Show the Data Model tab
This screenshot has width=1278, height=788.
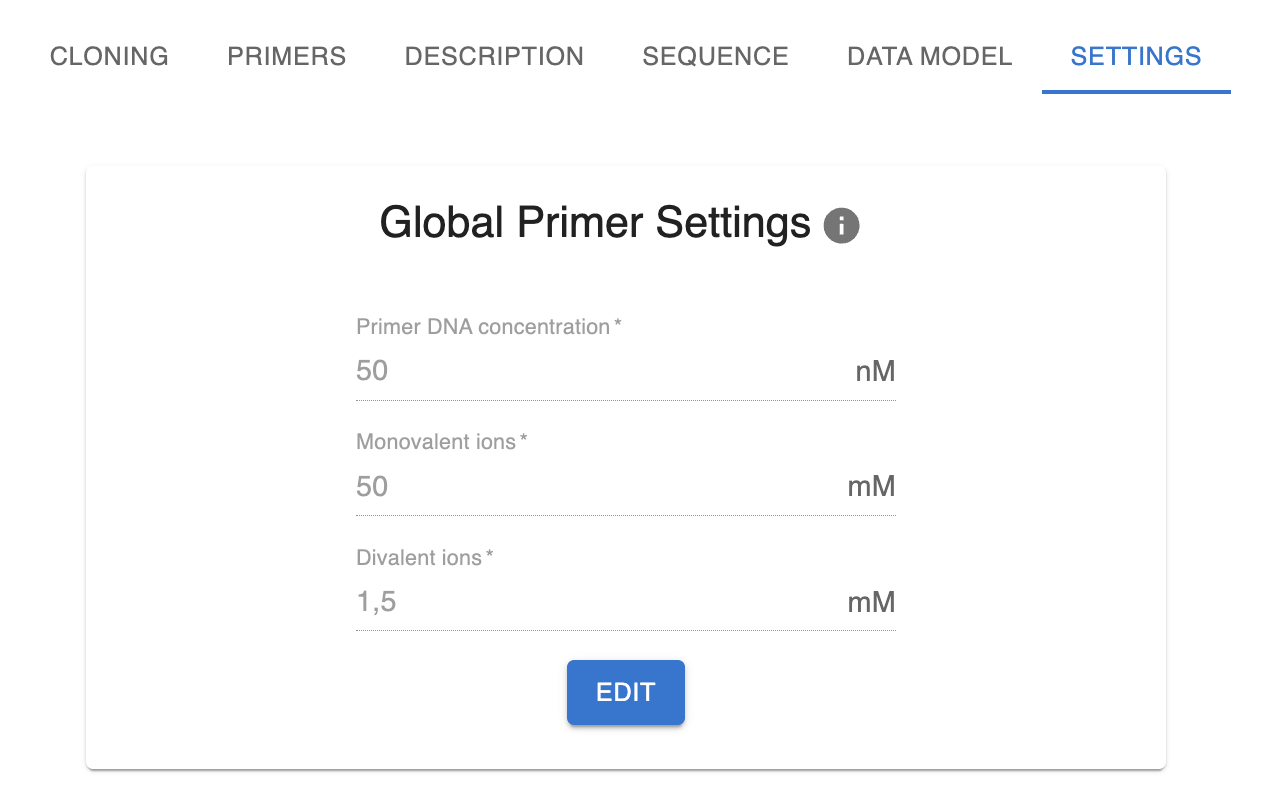pyautogui.click(x=929, y=56)
